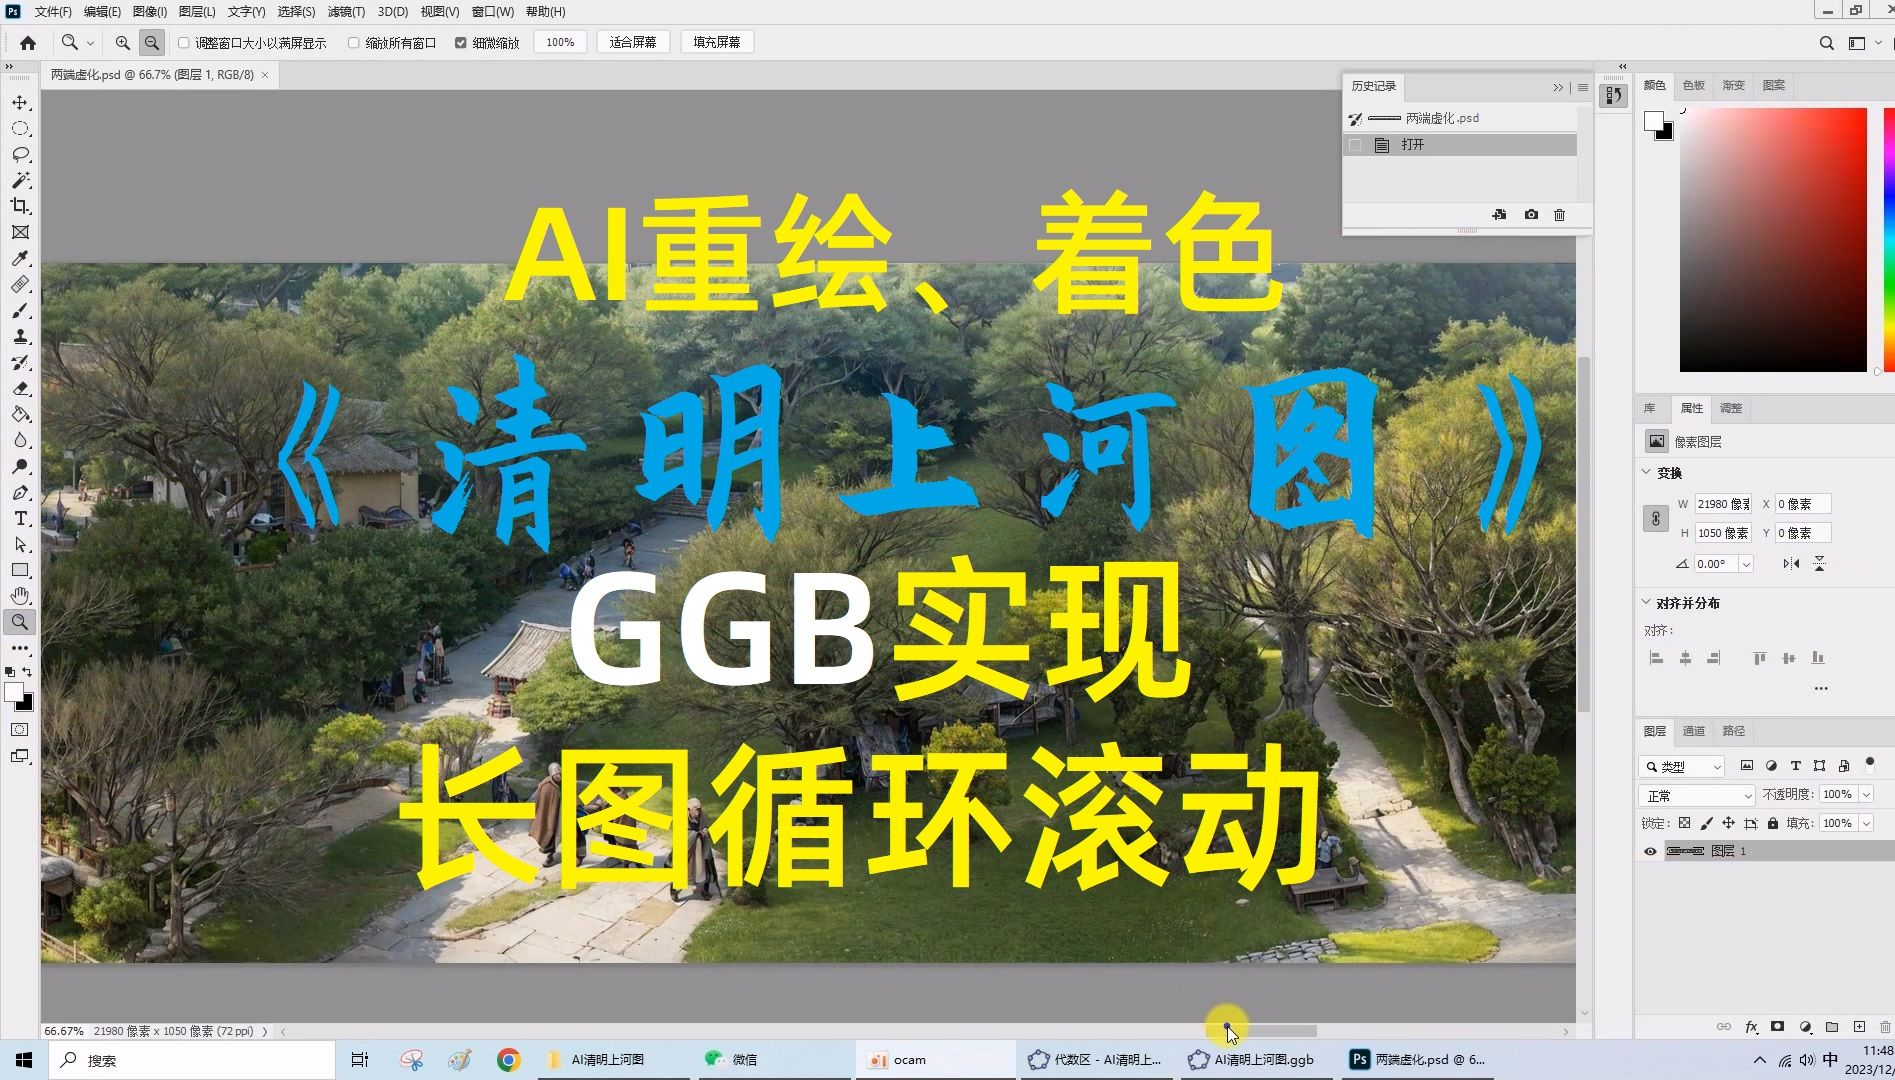Toggle width-height link in Properties panel
Image resolution: width=1895 pixels, height=1080 pixels.
[x=1656, y=519]
